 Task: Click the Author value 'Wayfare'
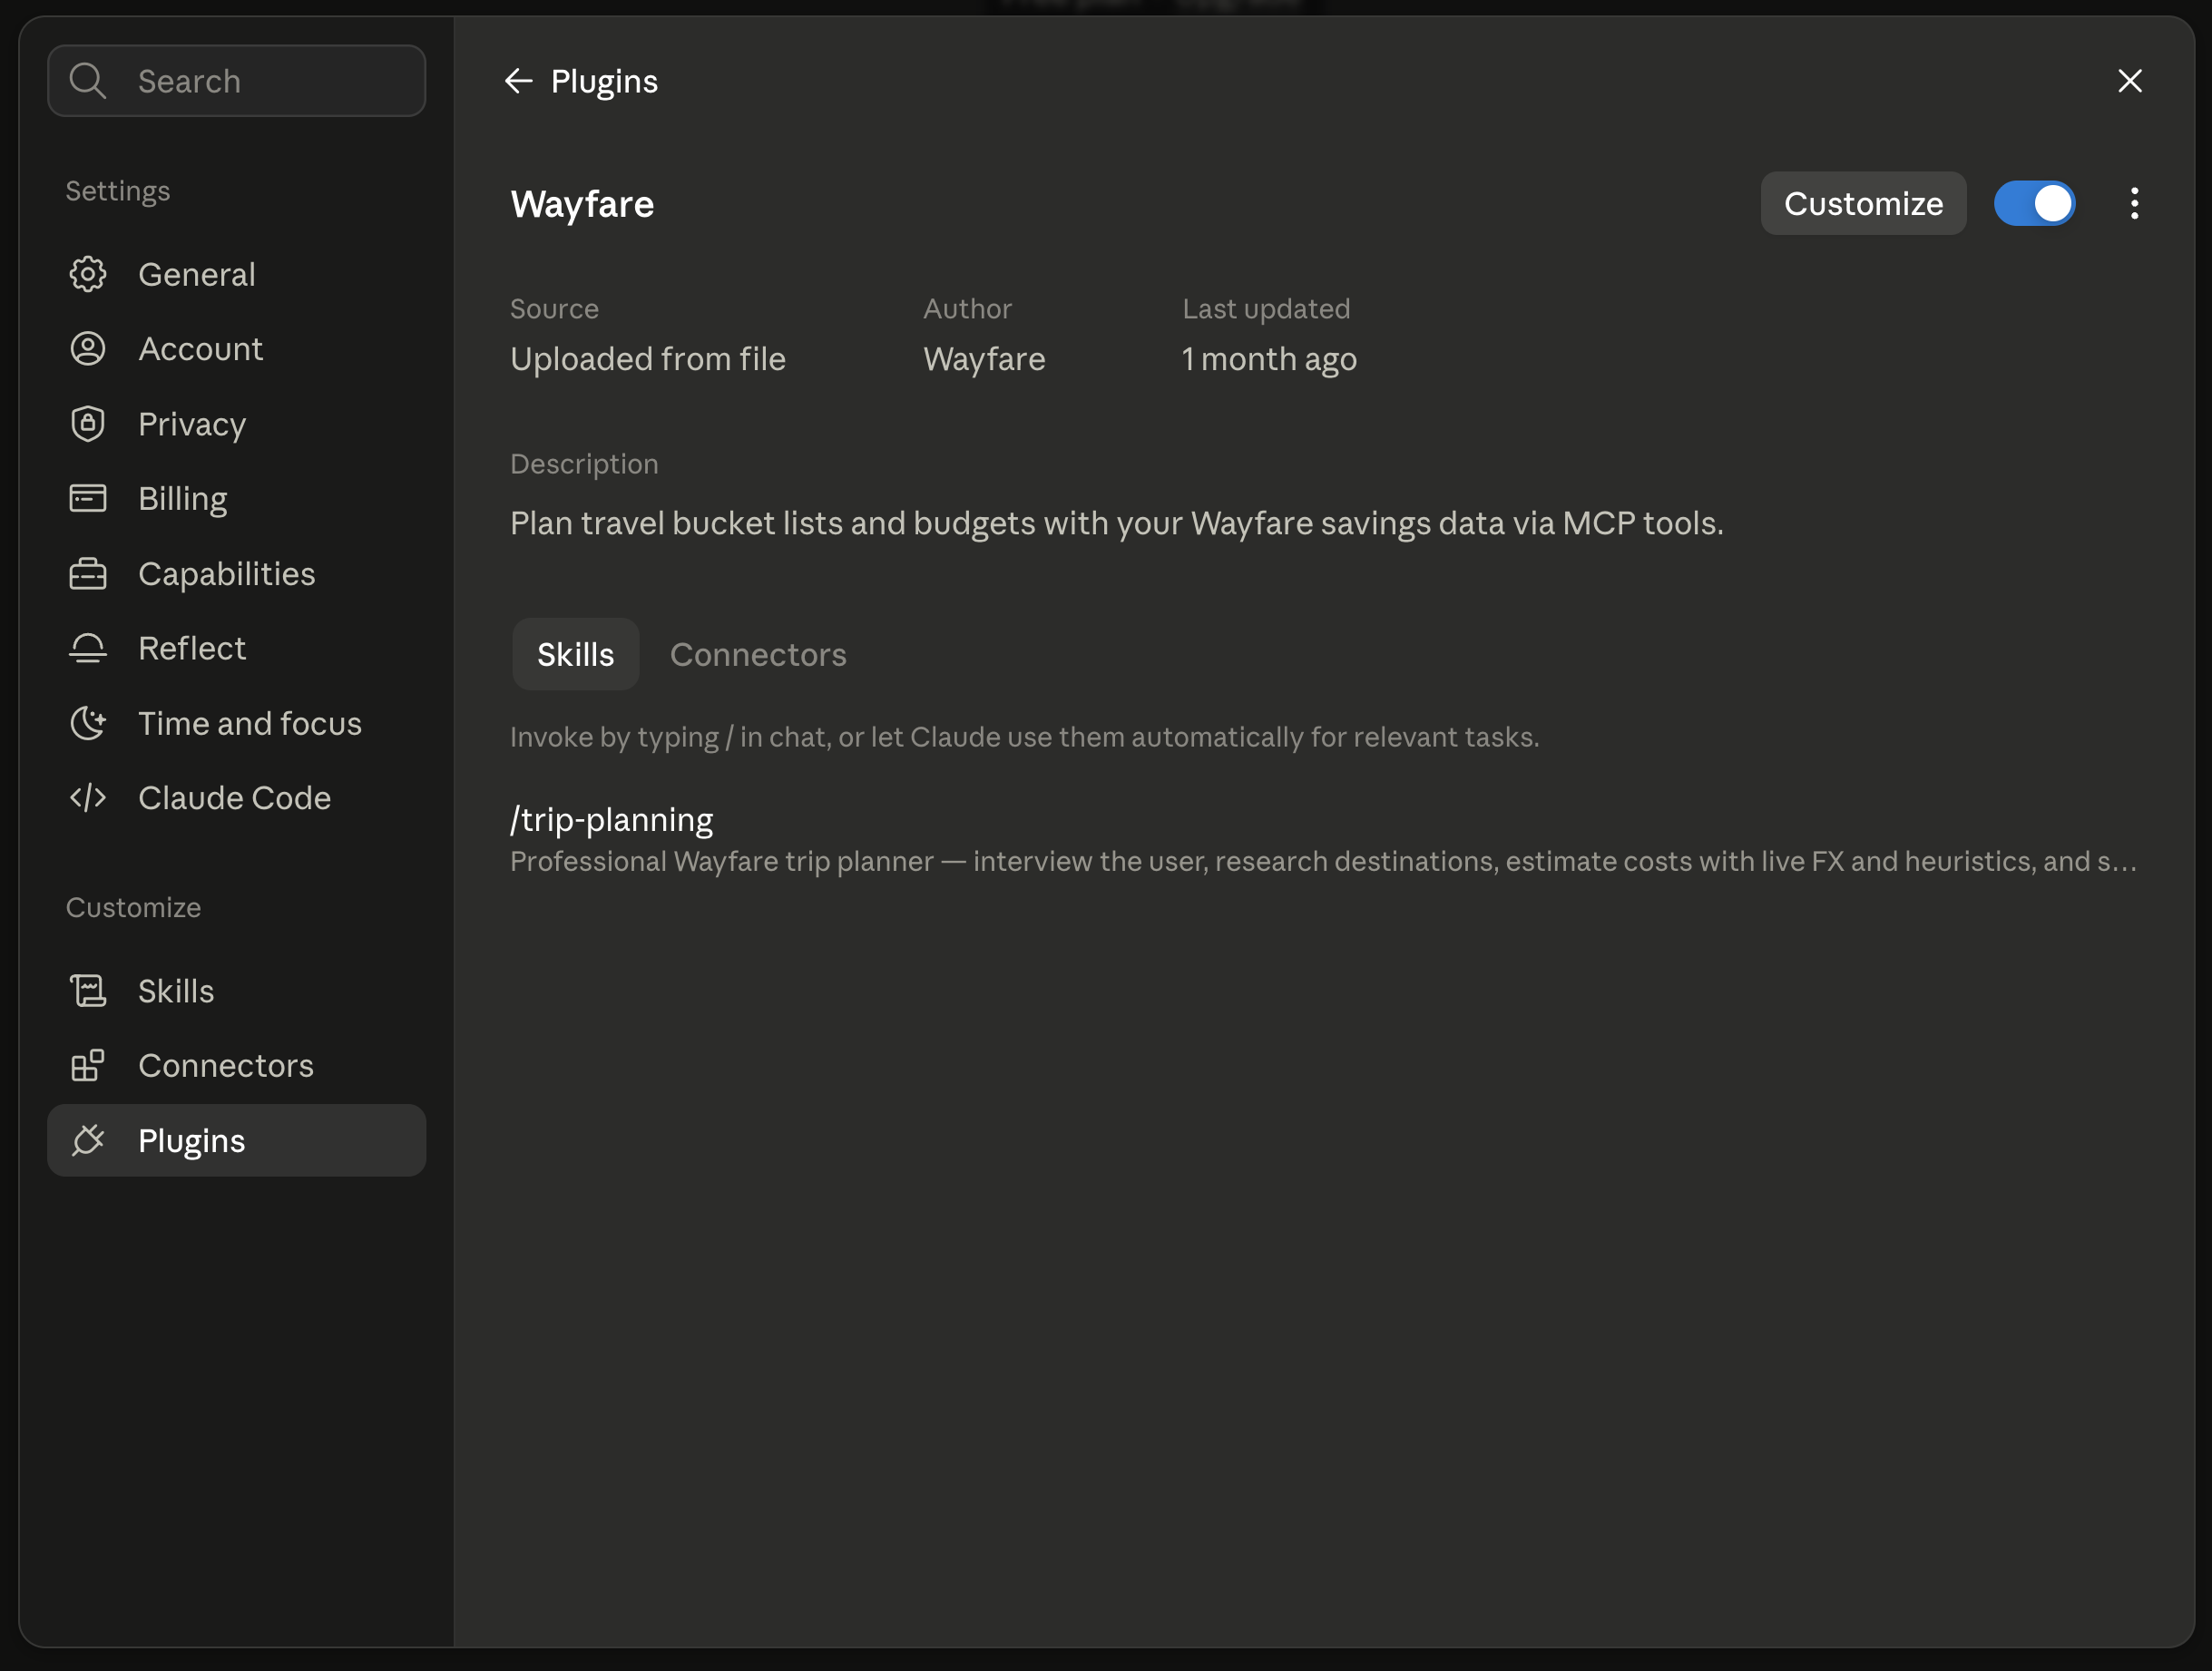click(x=984, y=359)
